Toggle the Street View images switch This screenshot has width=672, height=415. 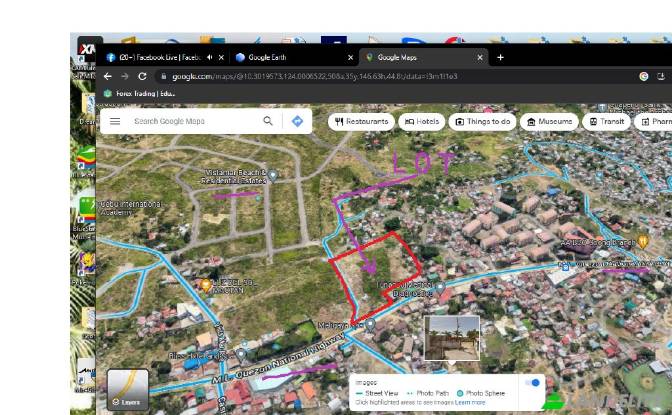pyautogui.click(x=533, y=383)
